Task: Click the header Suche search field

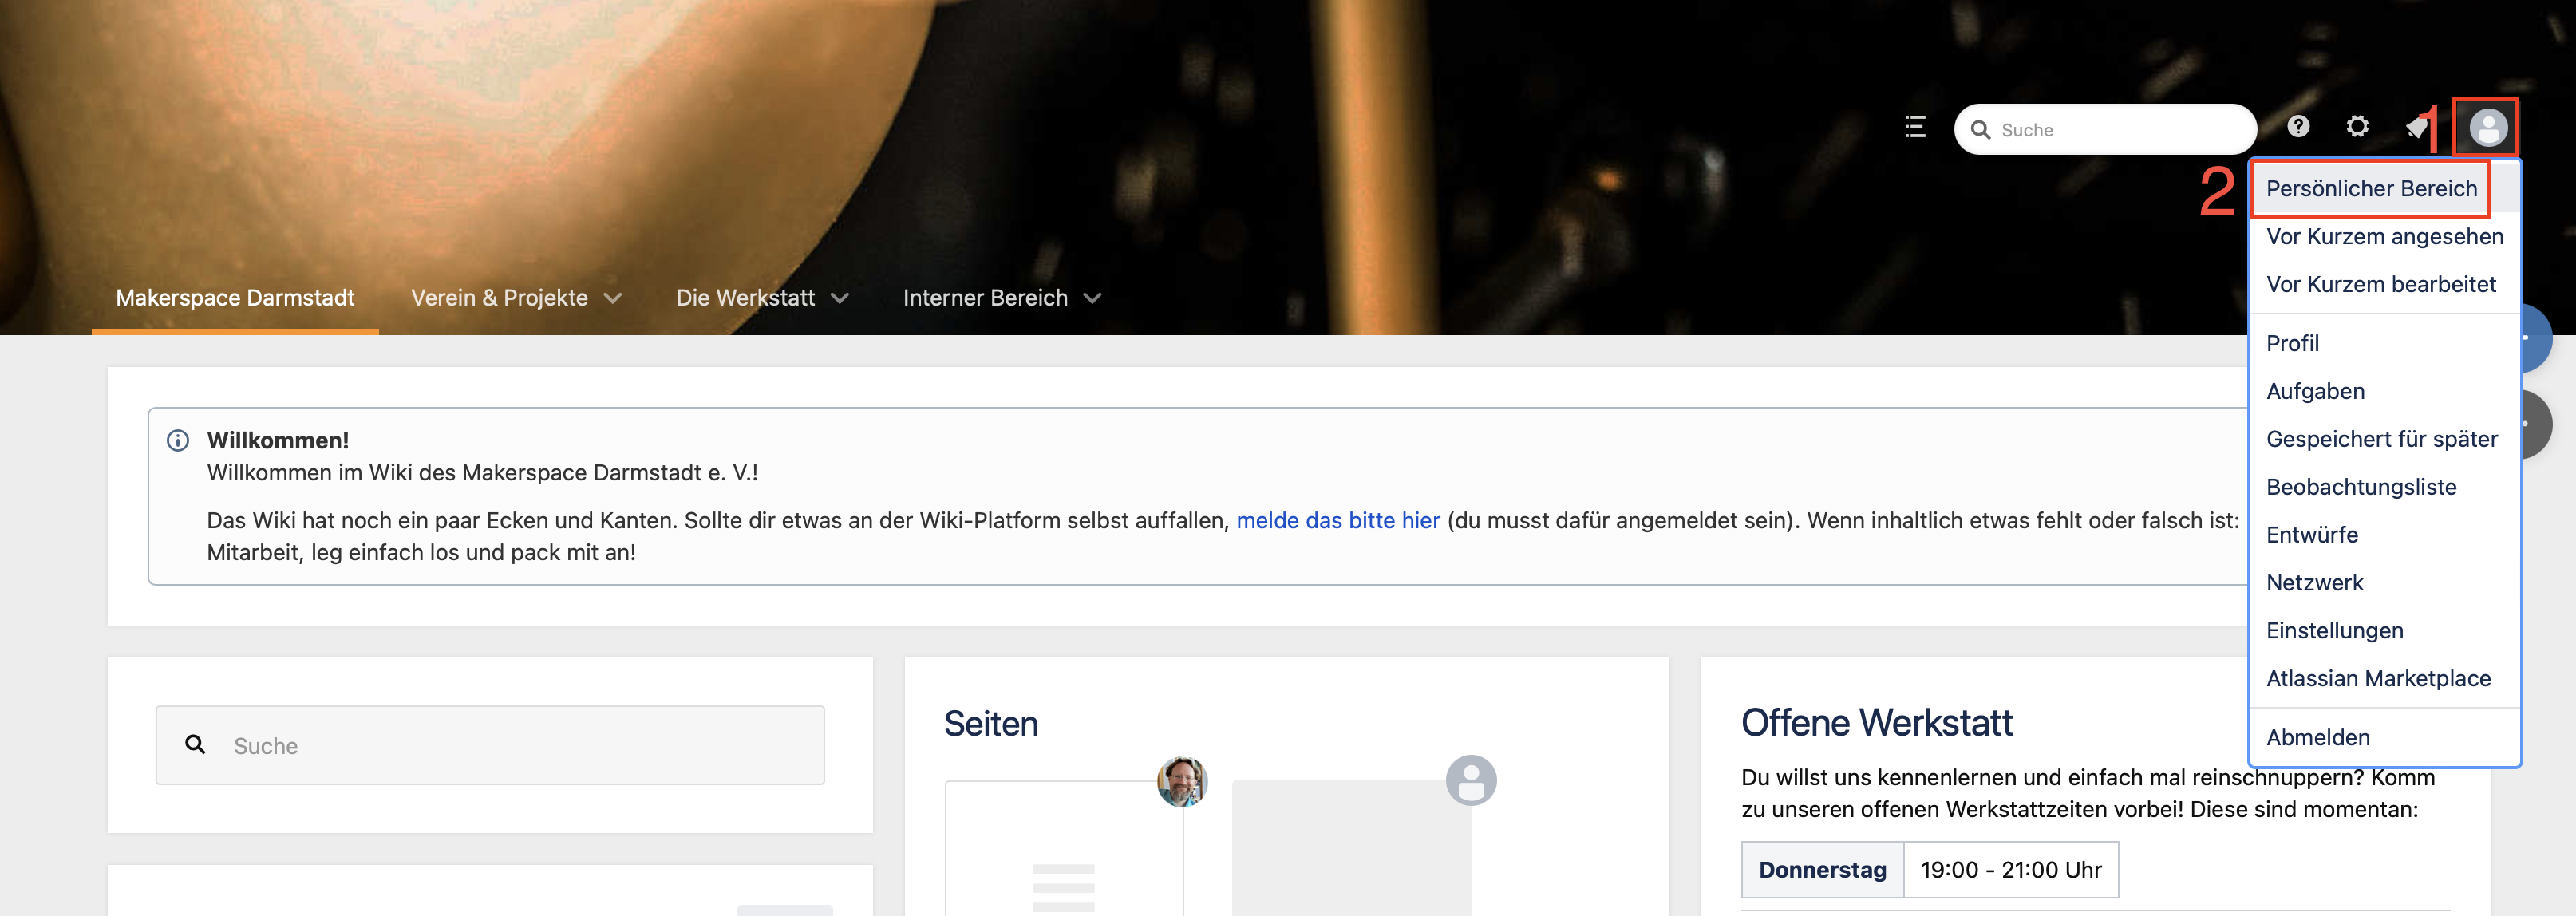Action: [2105, 129]
